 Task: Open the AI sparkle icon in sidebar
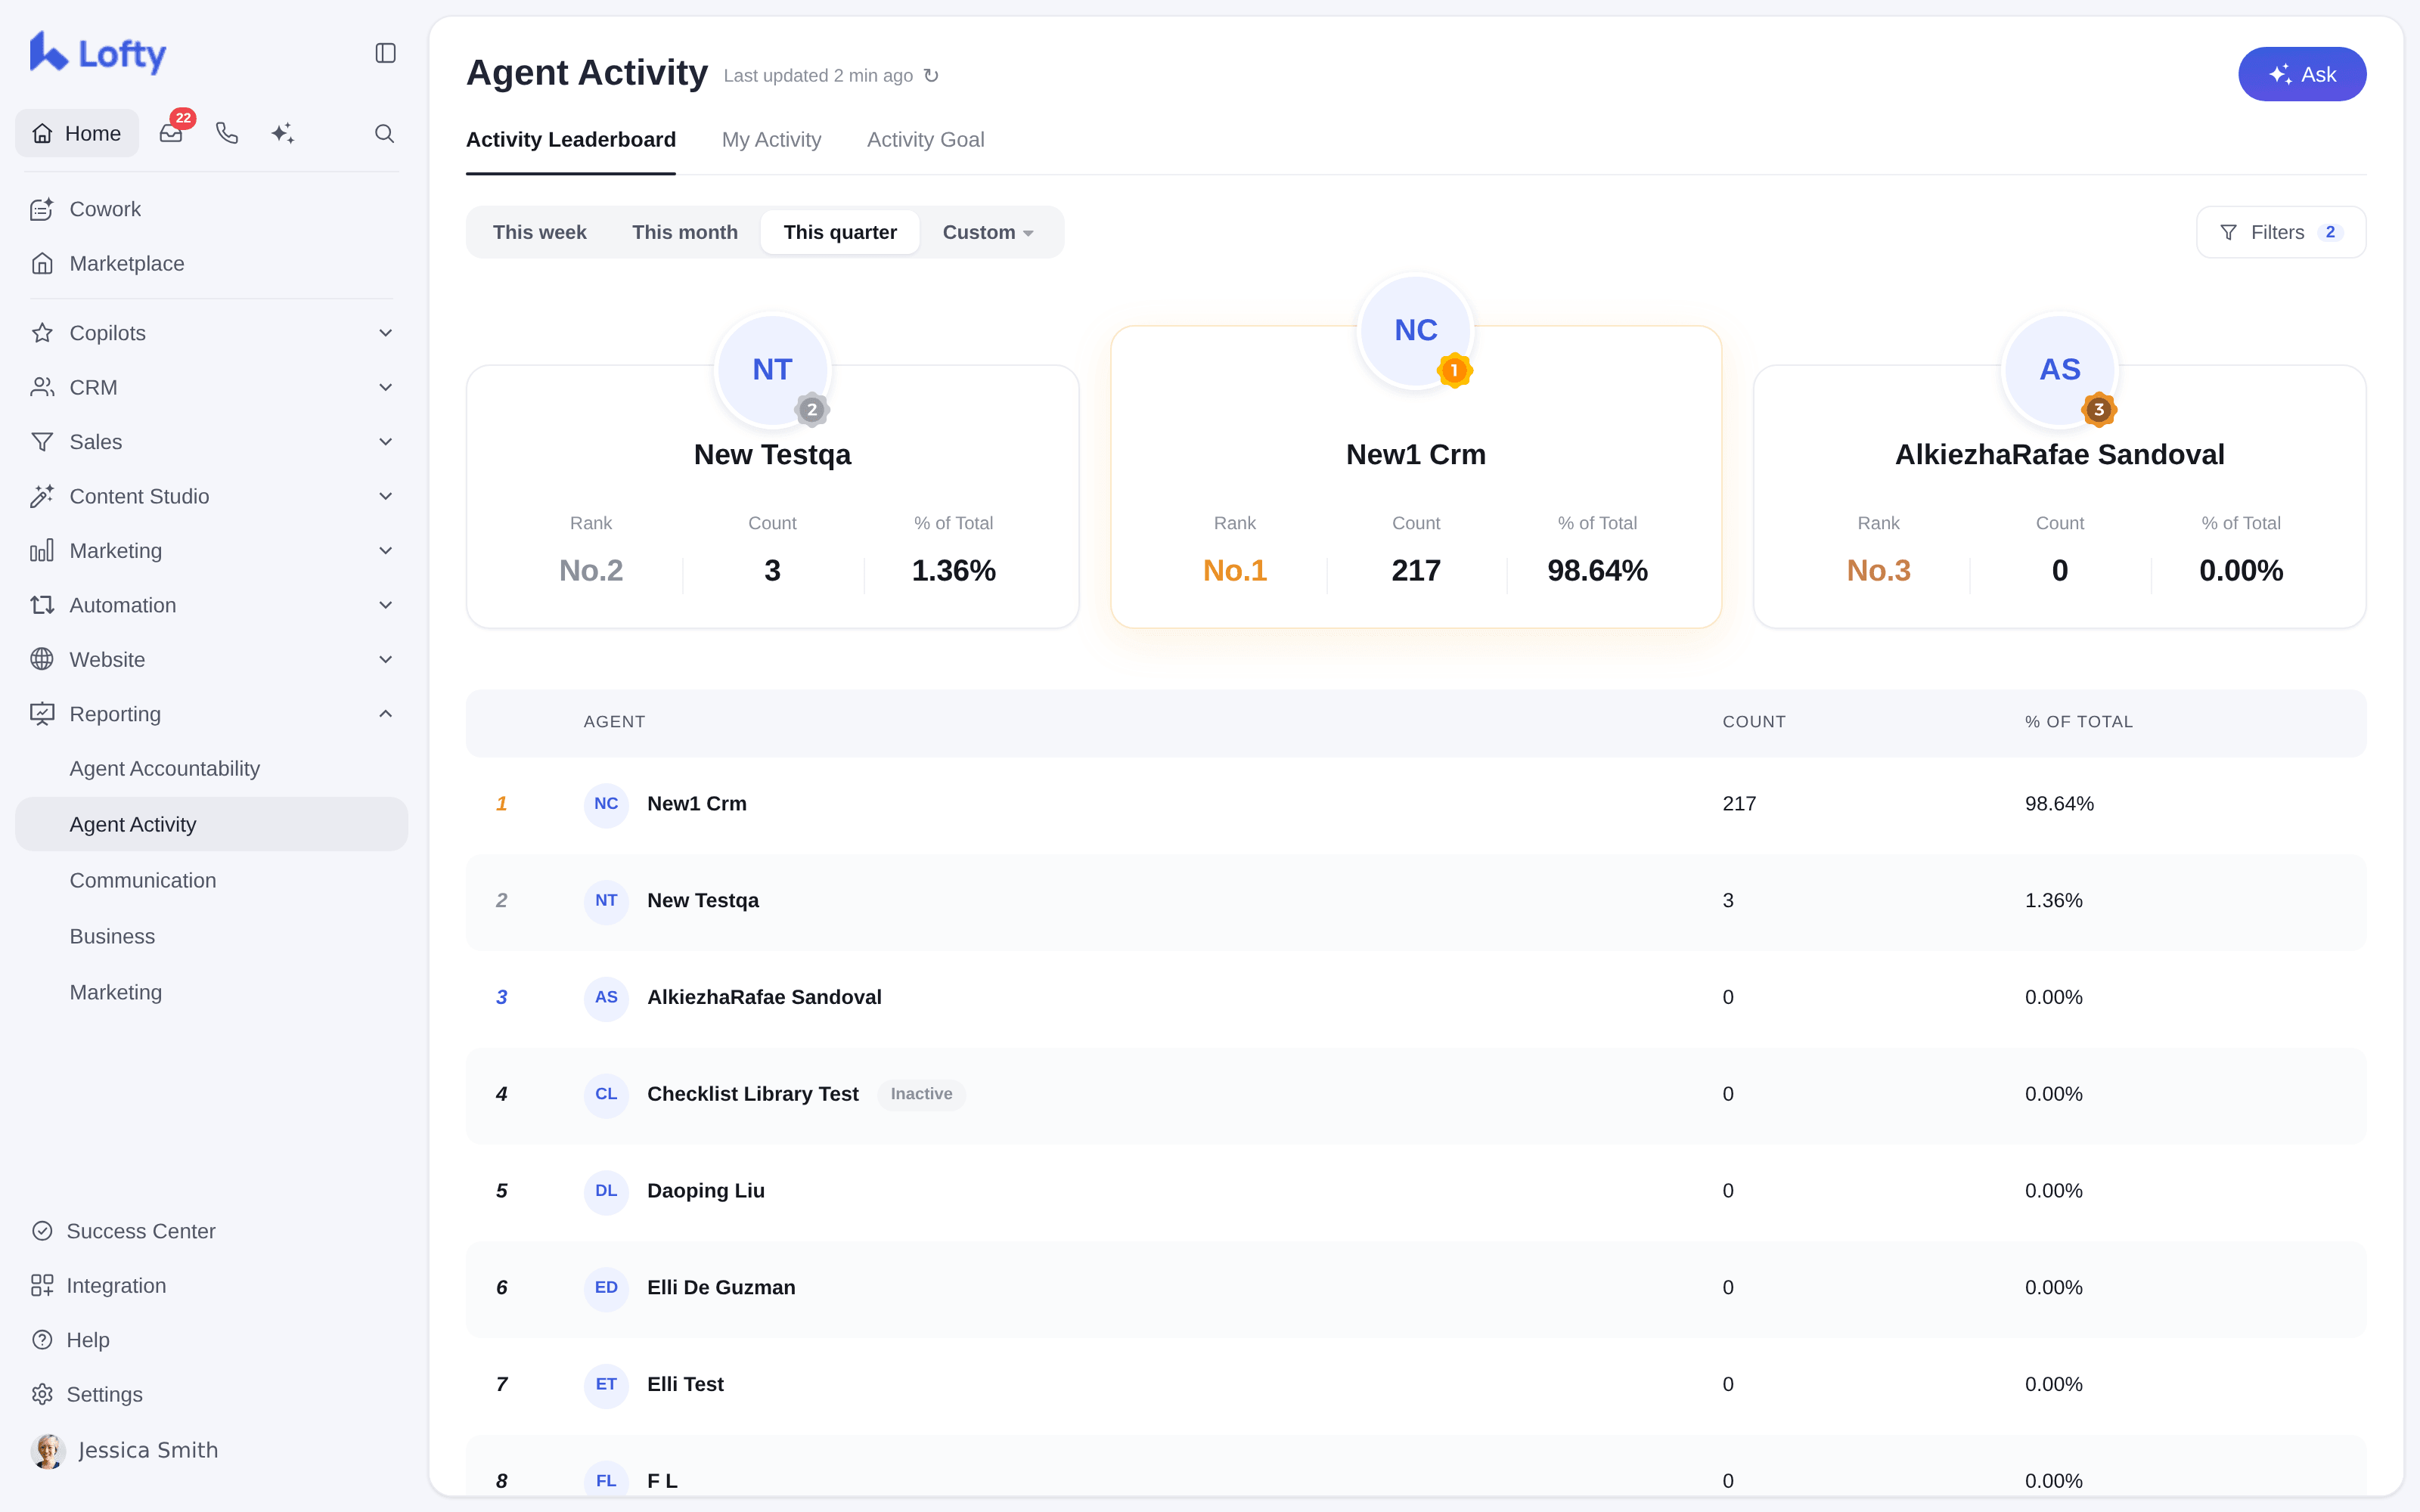[x=283, y=133]
